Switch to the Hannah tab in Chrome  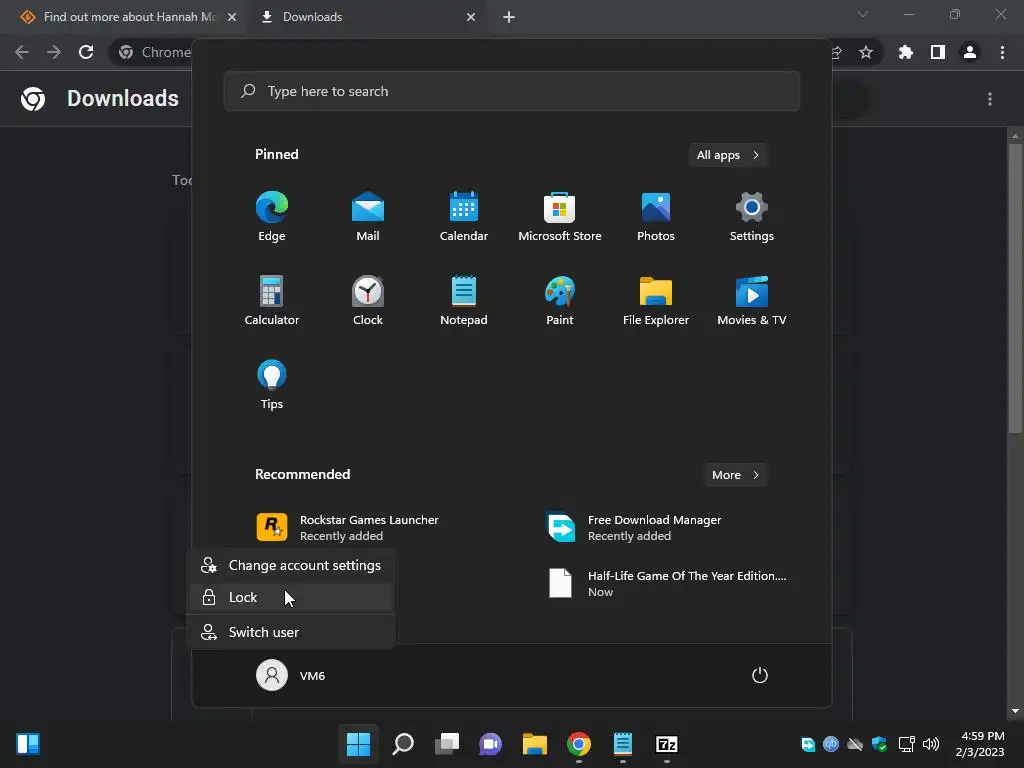tap(121, 17)
